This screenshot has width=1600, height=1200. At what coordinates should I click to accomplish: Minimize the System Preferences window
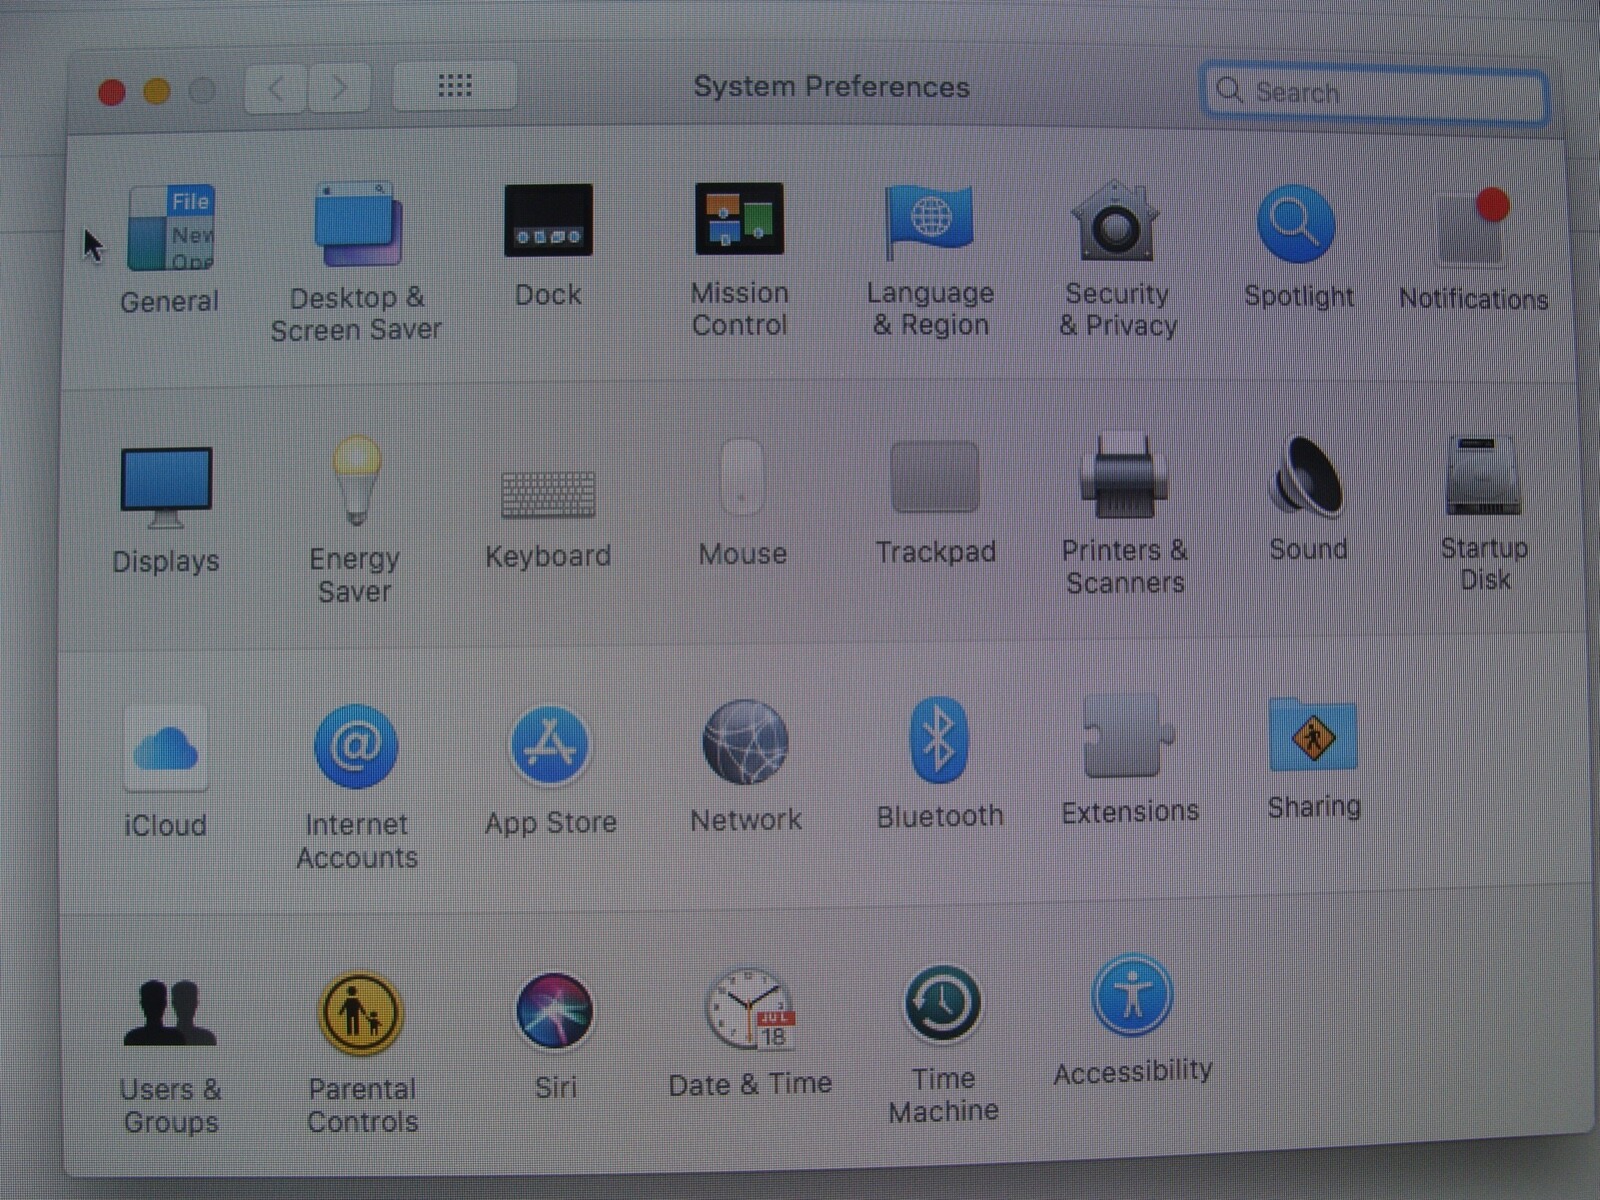pos(157,92)
